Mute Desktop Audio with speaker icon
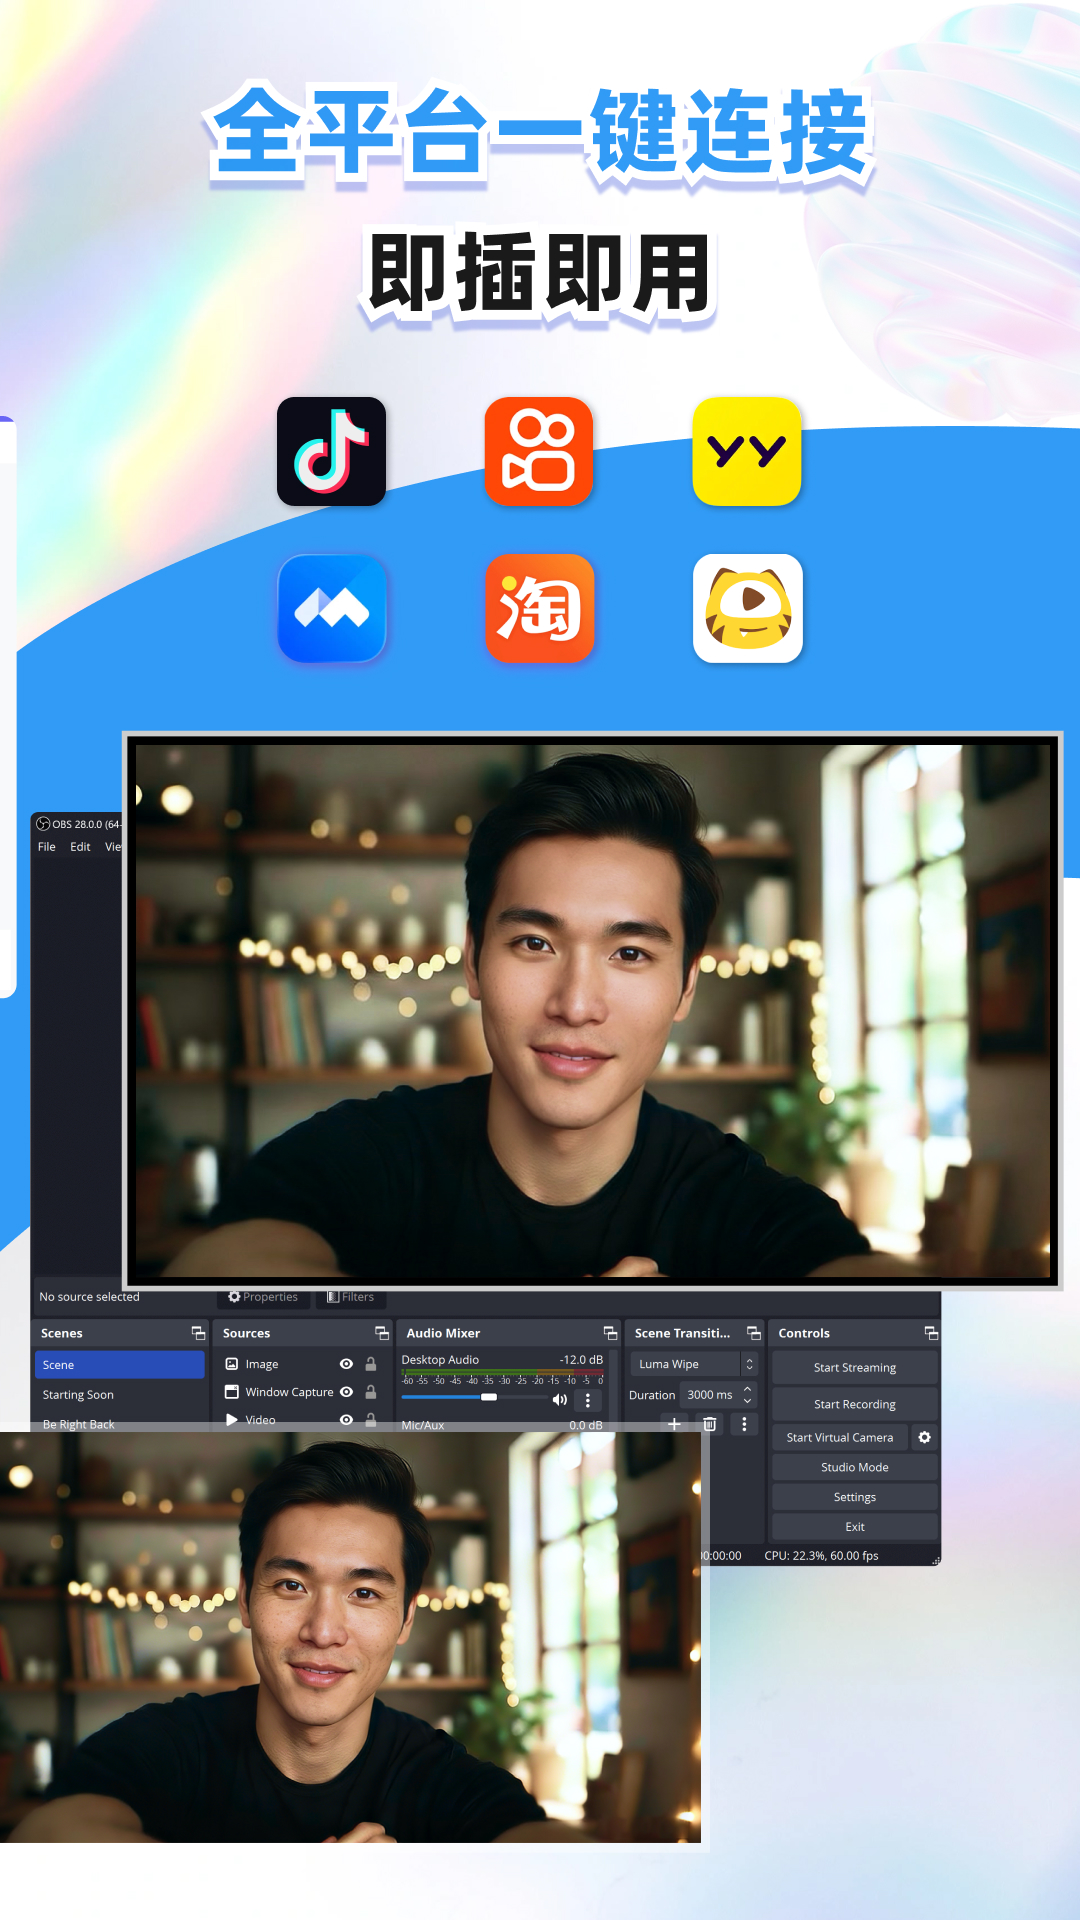The width and height of the screenshot is (1080, 1920). 560,1400
